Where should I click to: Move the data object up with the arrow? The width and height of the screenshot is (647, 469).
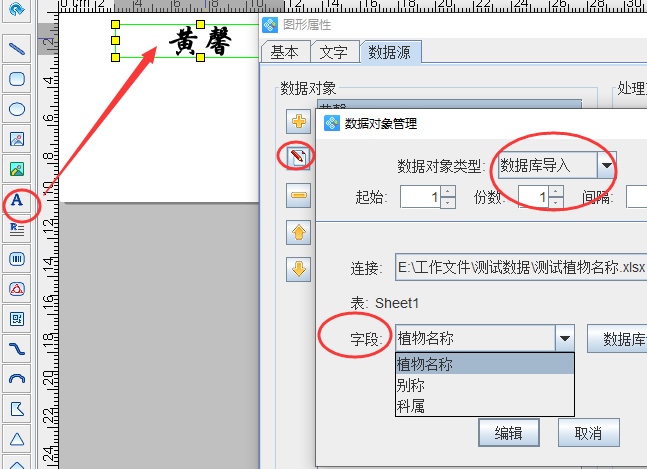(x=298, y=232)
